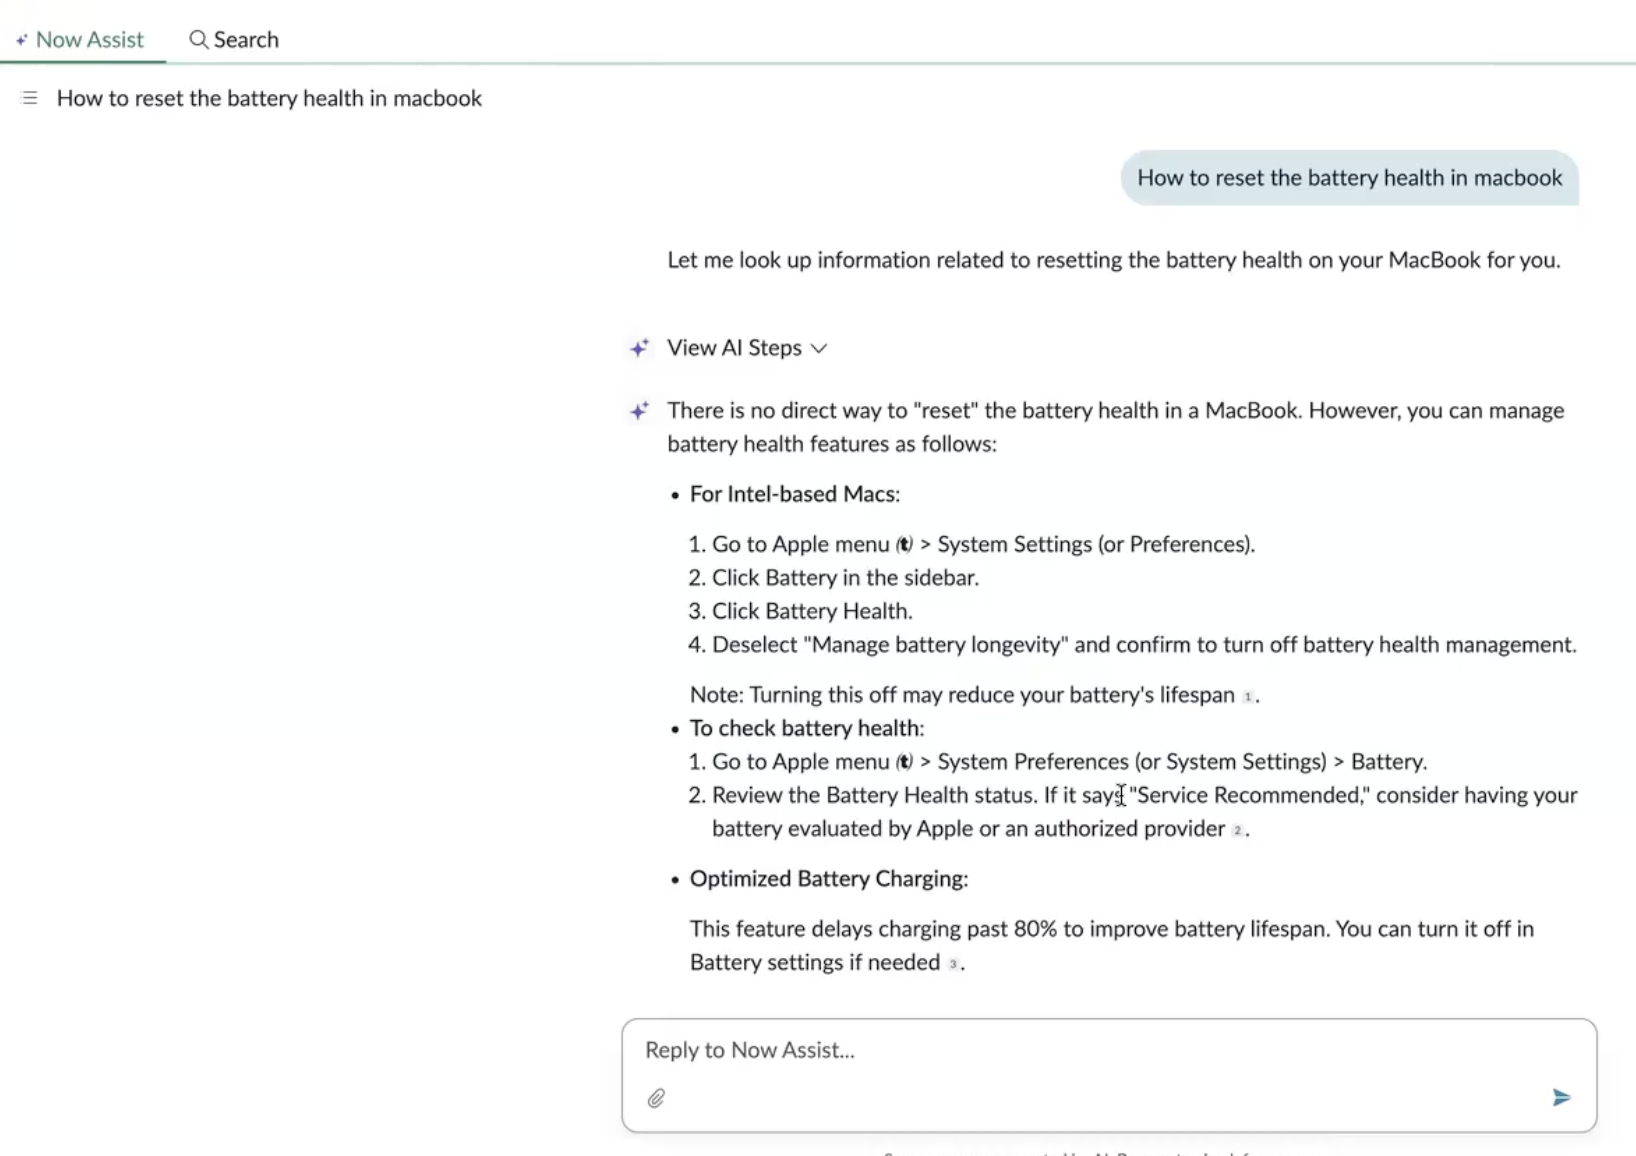The height and width of the screenshot is (1156, 1636).
Task: Open the Search tab
Action: tap(234, 40)
